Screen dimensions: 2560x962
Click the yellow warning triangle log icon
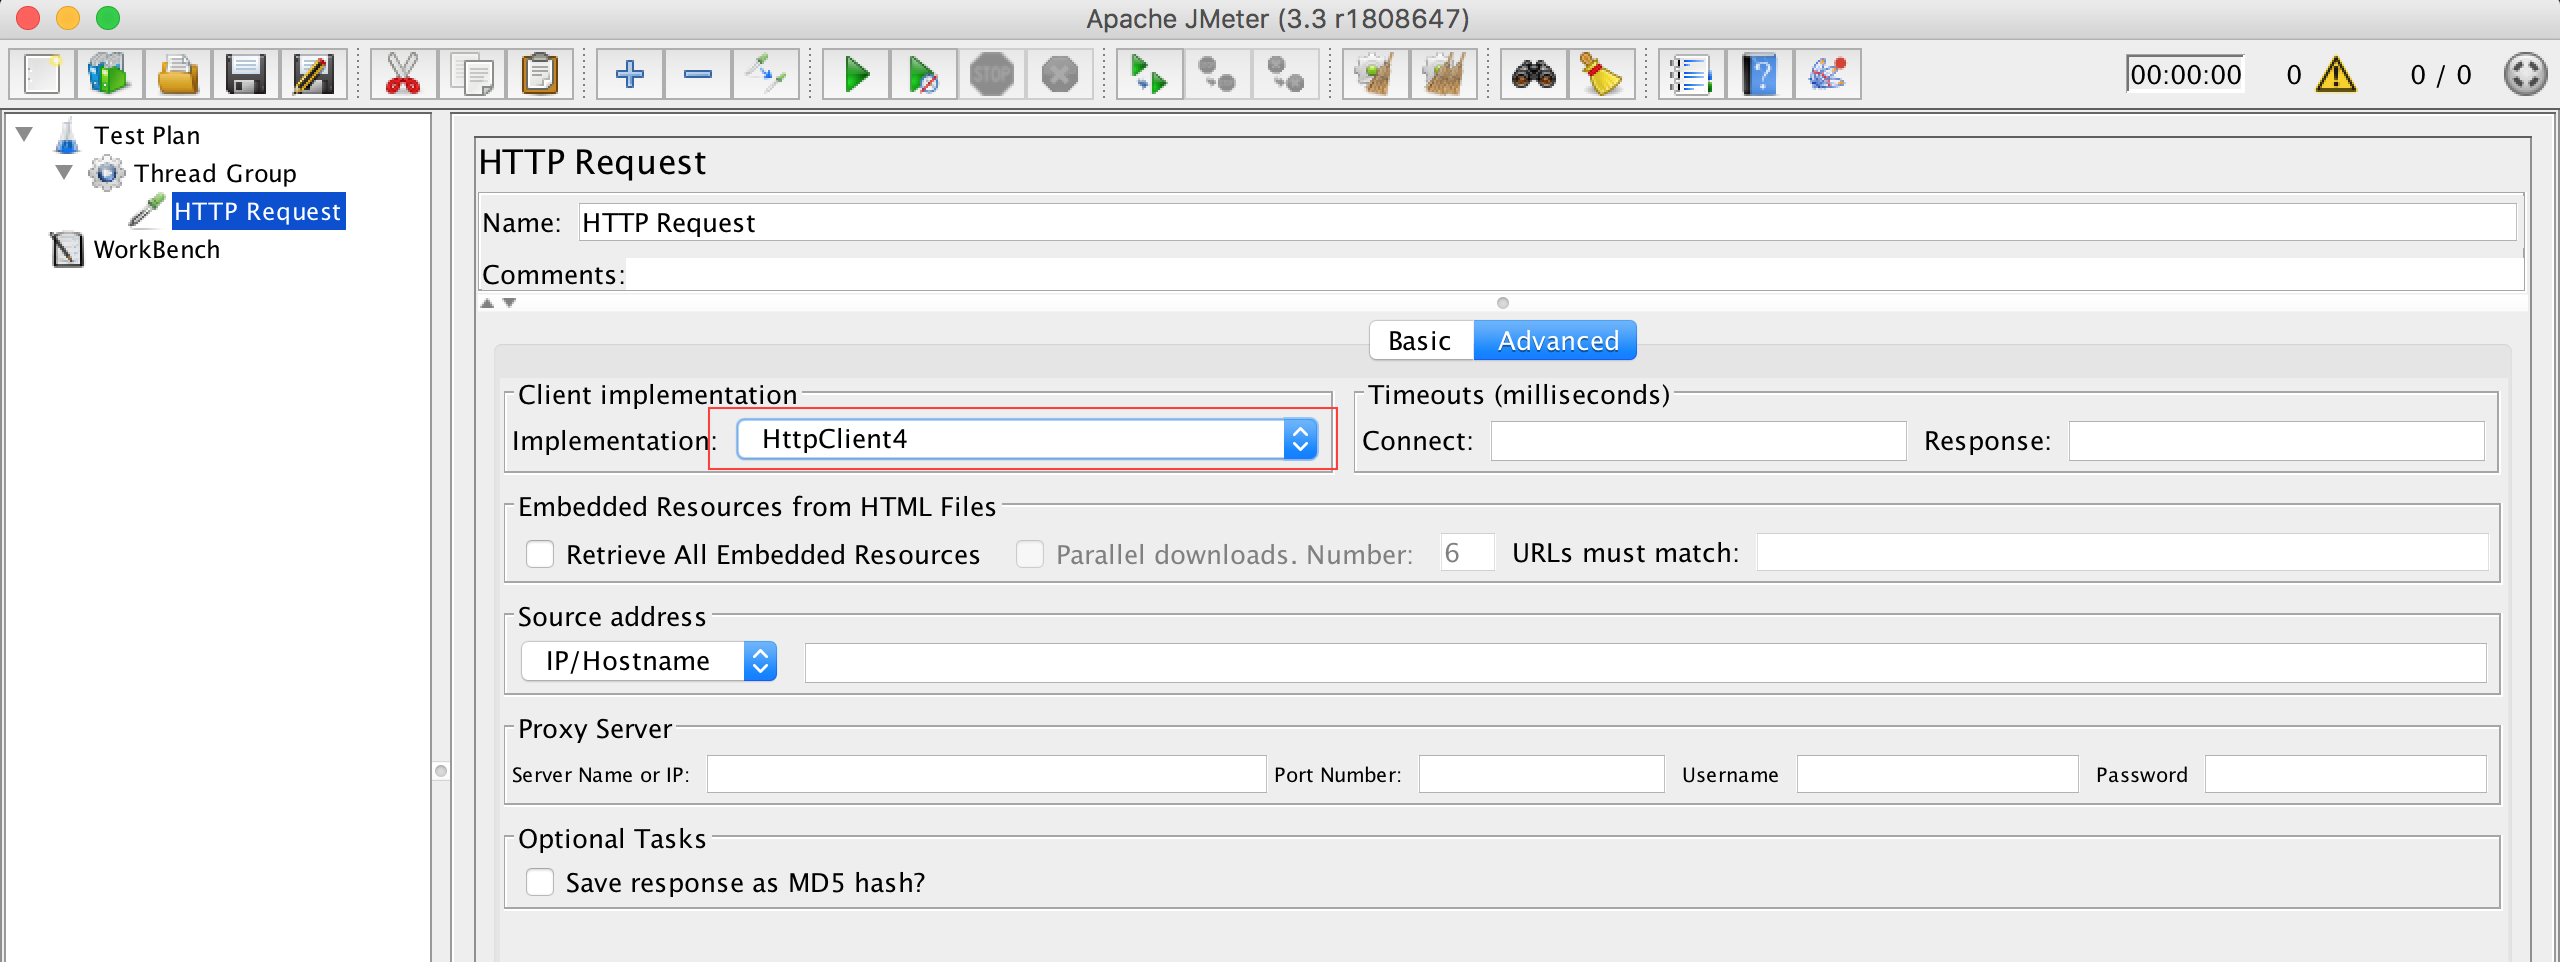pyautogui.click(x=2336, y=74)
